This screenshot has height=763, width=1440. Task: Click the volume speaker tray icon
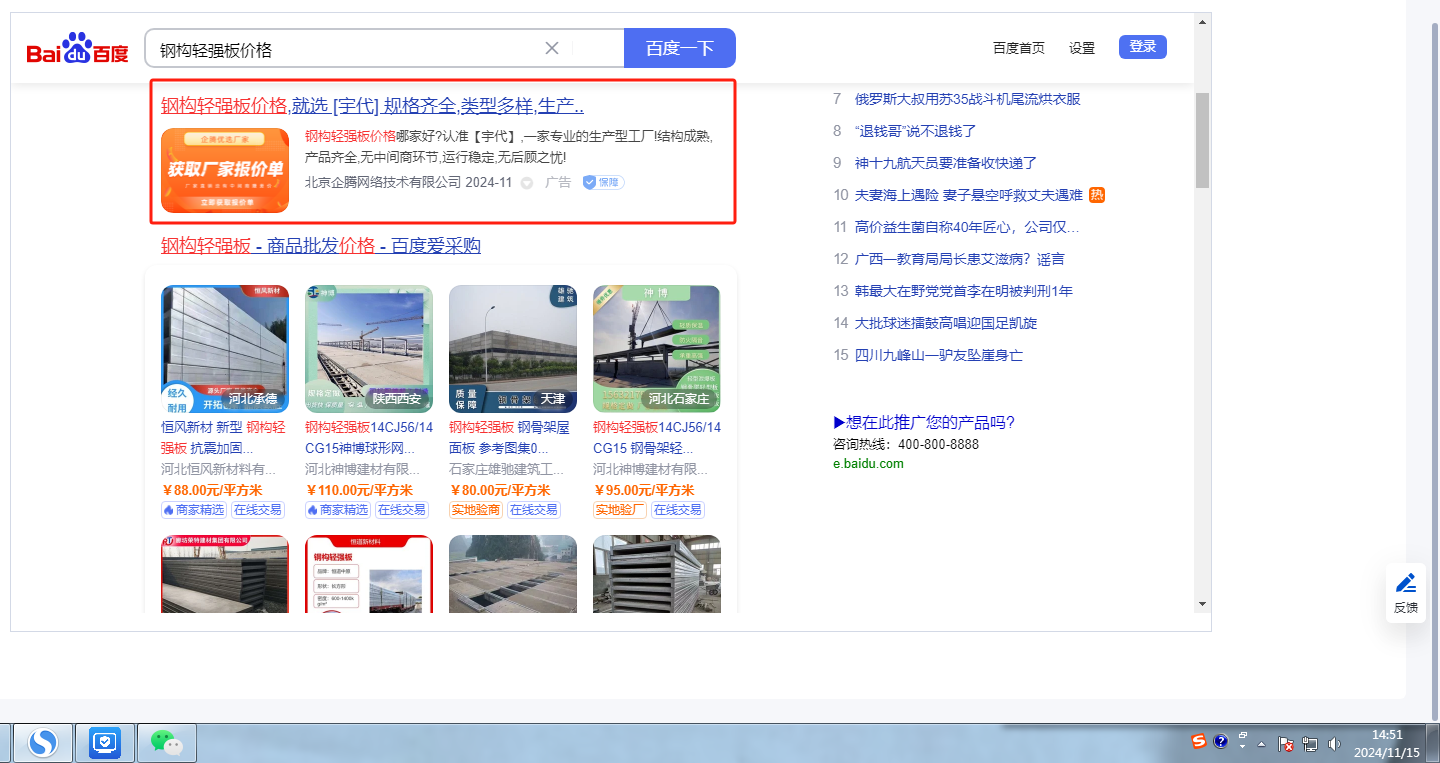tap(1334, 744)
